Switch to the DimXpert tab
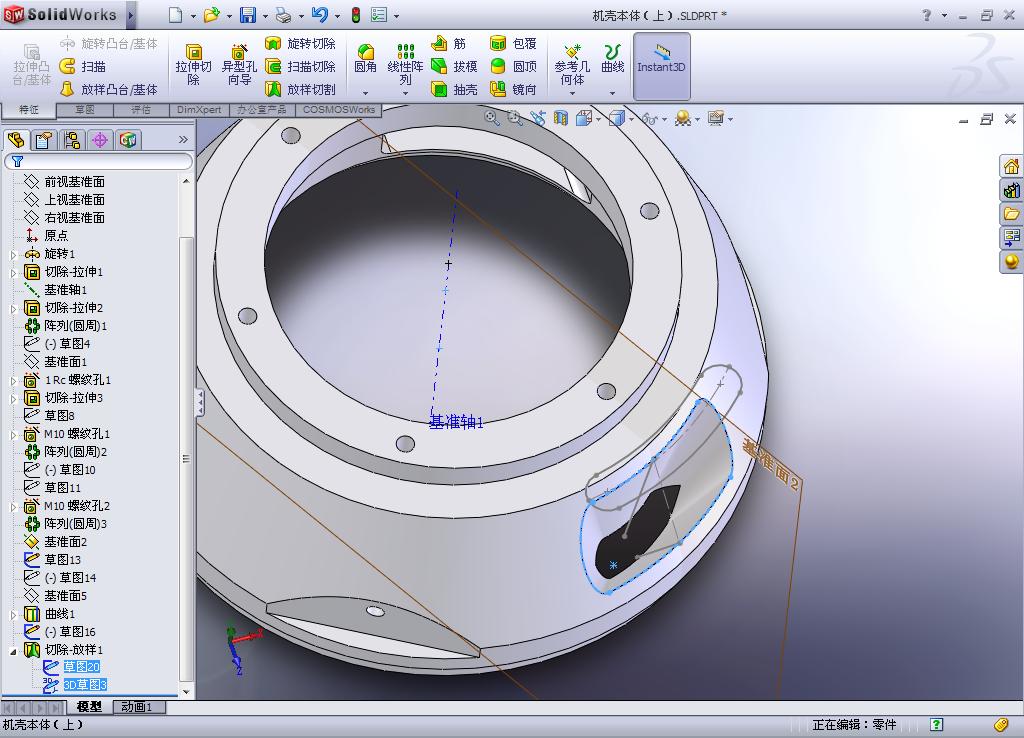The height and width of the screenshot is (738, 1024). pyautogui.click(x=199, y=110)
